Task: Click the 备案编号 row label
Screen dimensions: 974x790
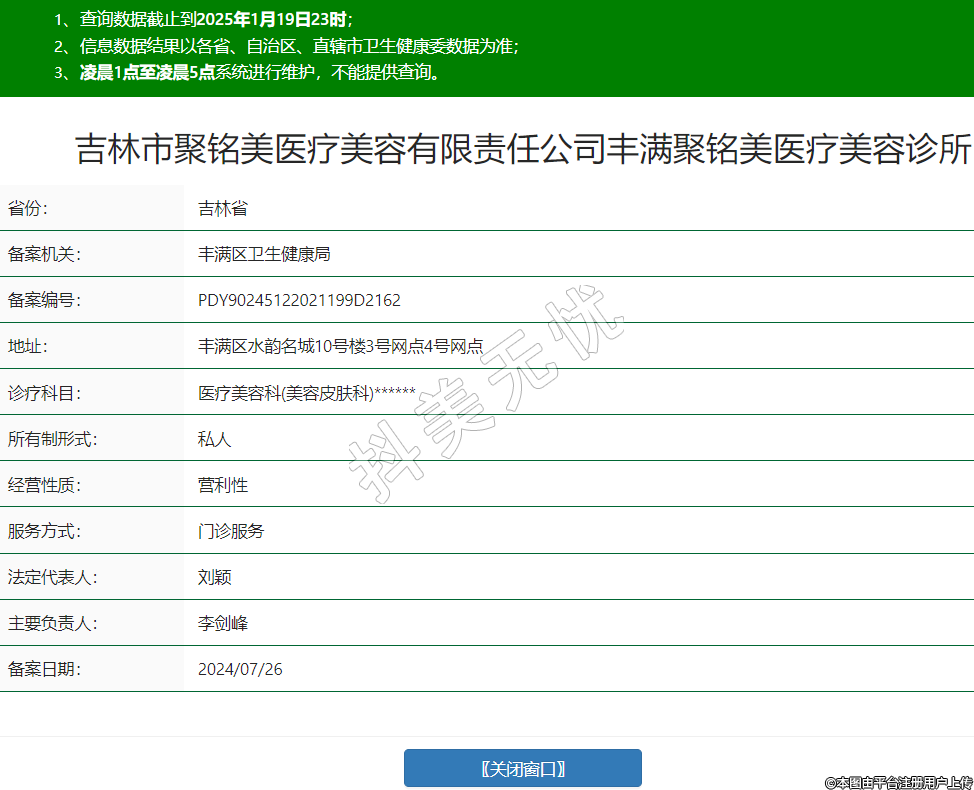Action: [x=44, y=300]
